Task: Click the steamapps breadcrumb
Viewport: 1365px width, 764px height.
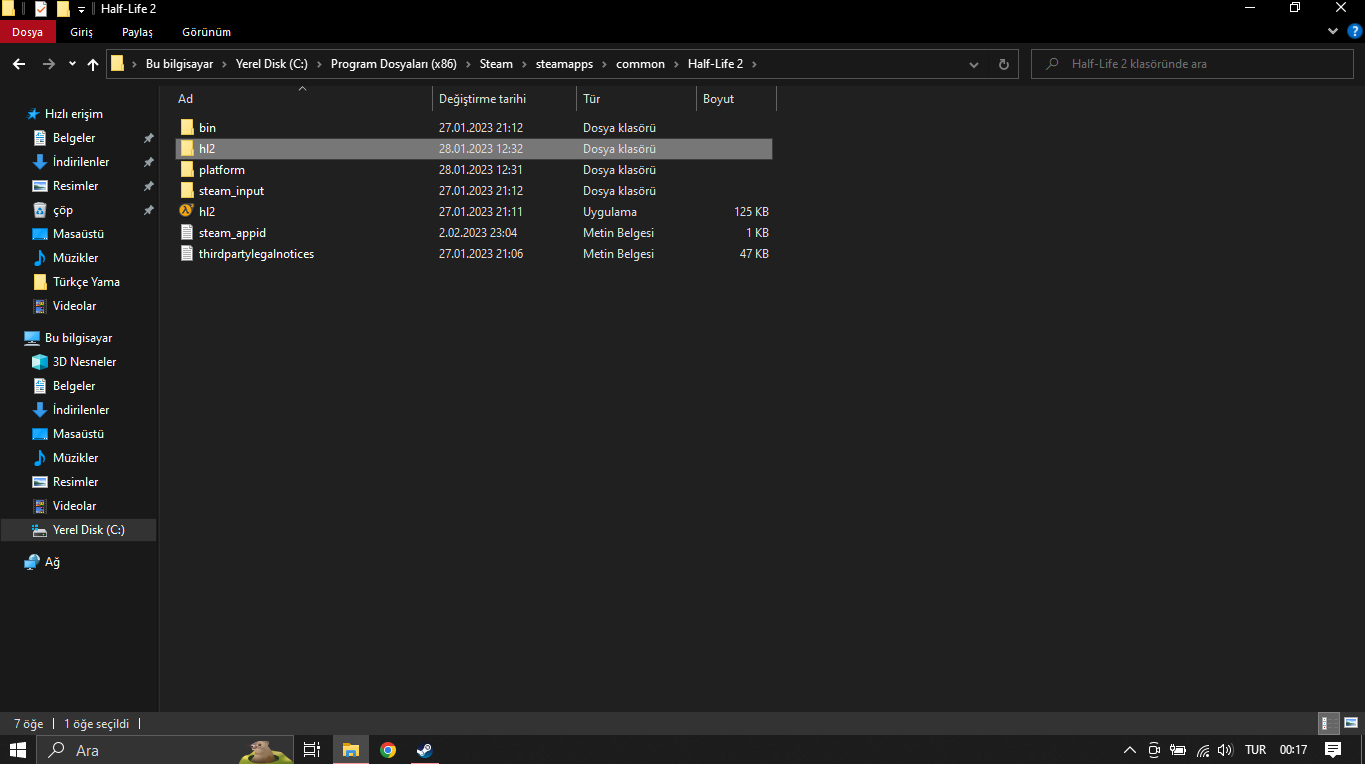Action: (563, 64)
